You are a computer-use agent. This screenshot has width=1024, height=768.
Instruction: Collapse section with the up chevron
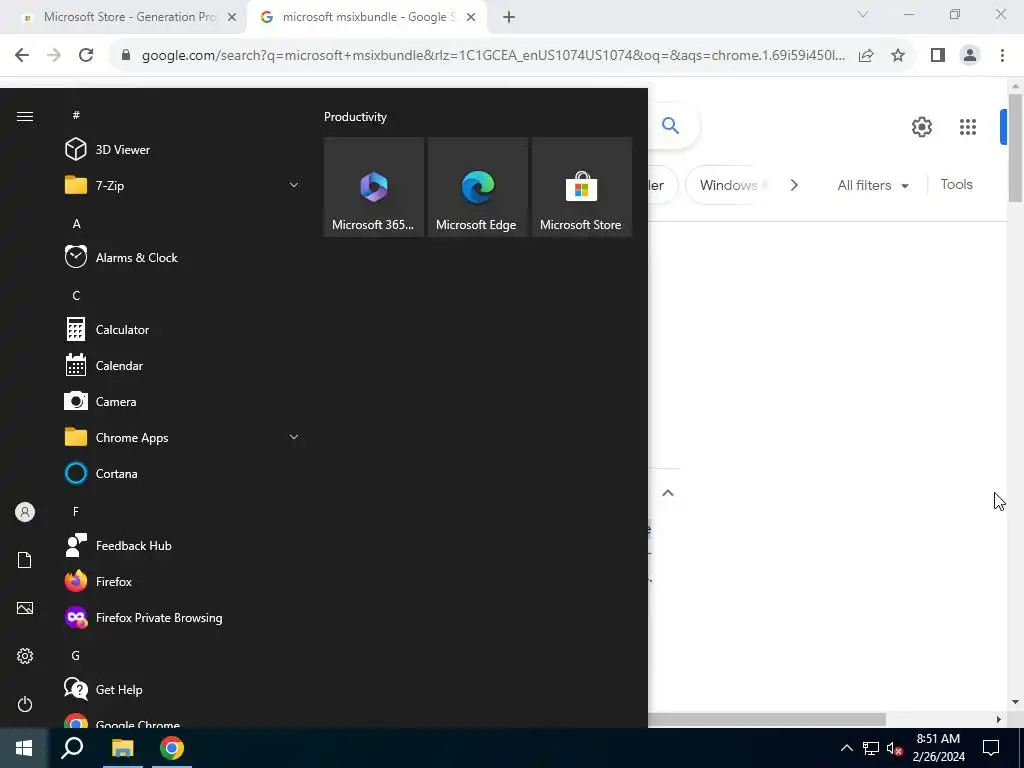(x=667, y=493)
